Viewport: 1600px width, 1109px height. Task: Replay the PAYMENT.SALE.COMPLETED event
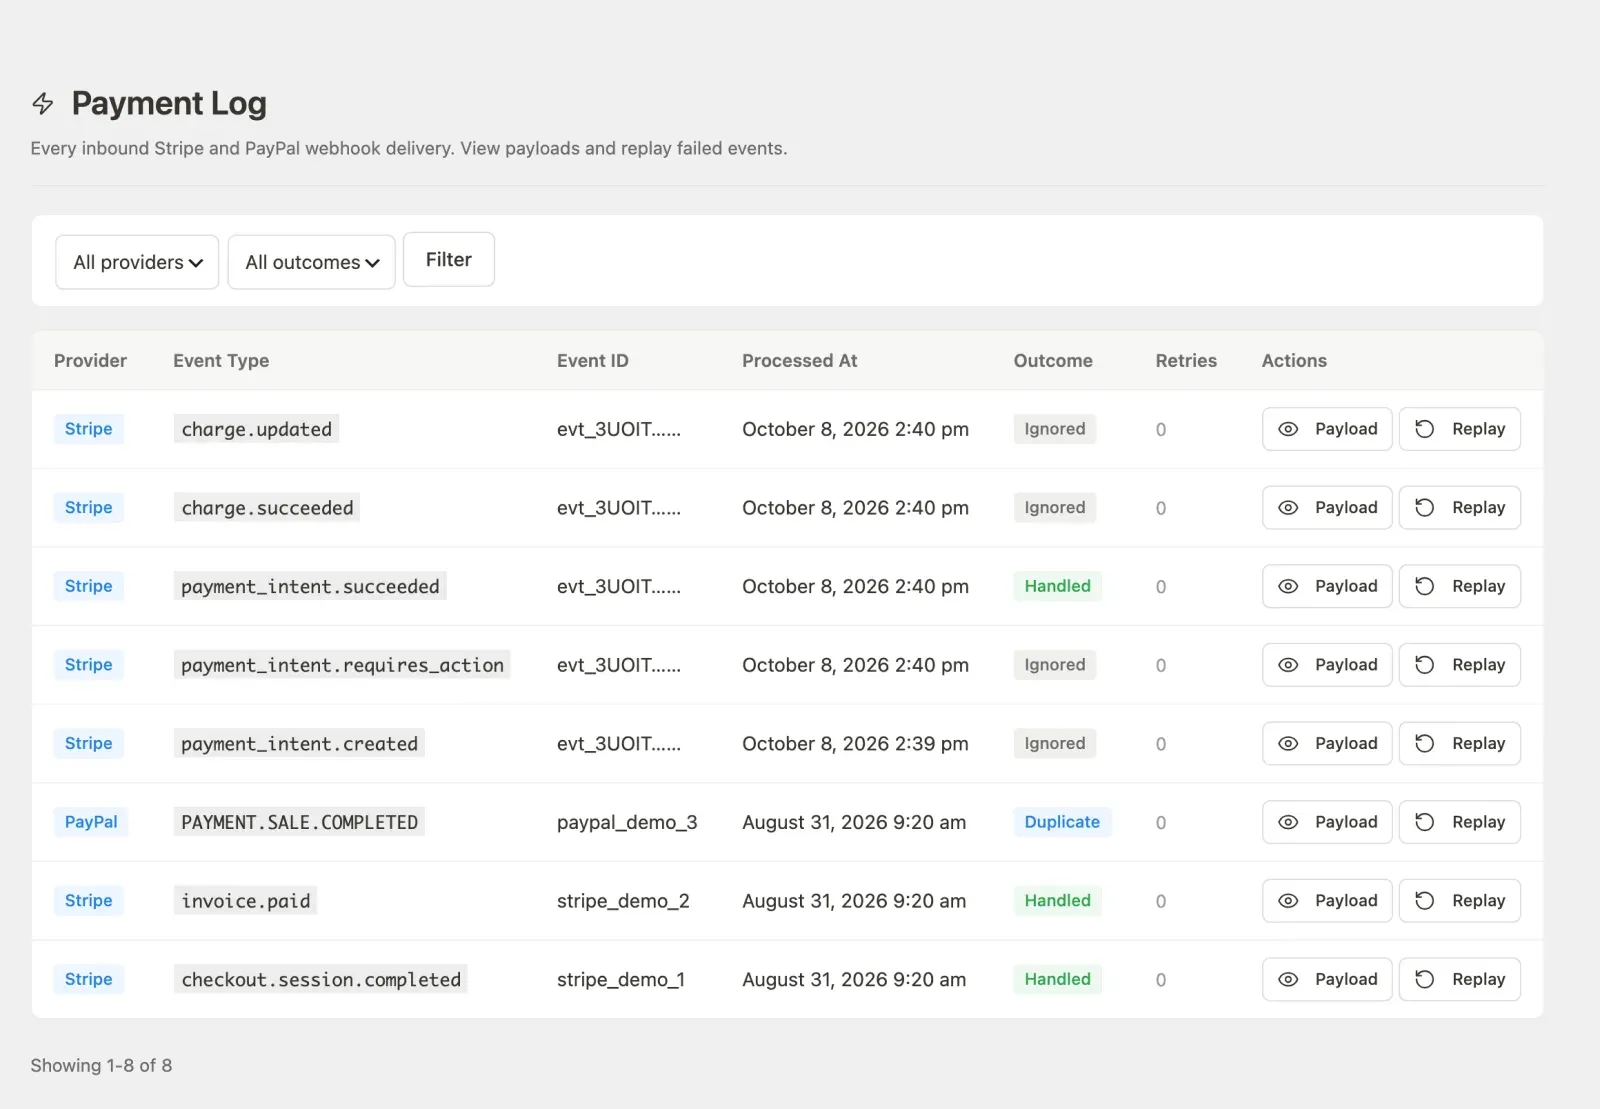[x=1460, y=822]
